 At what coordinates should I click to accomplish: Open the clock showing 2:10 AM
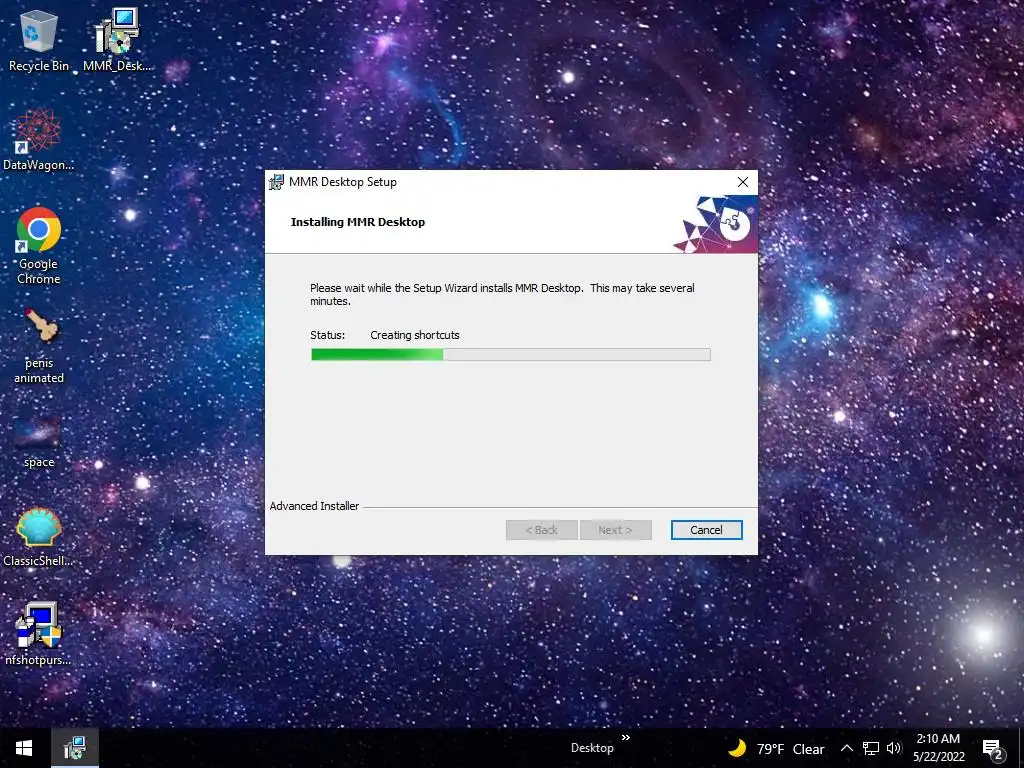click(938, 748)
